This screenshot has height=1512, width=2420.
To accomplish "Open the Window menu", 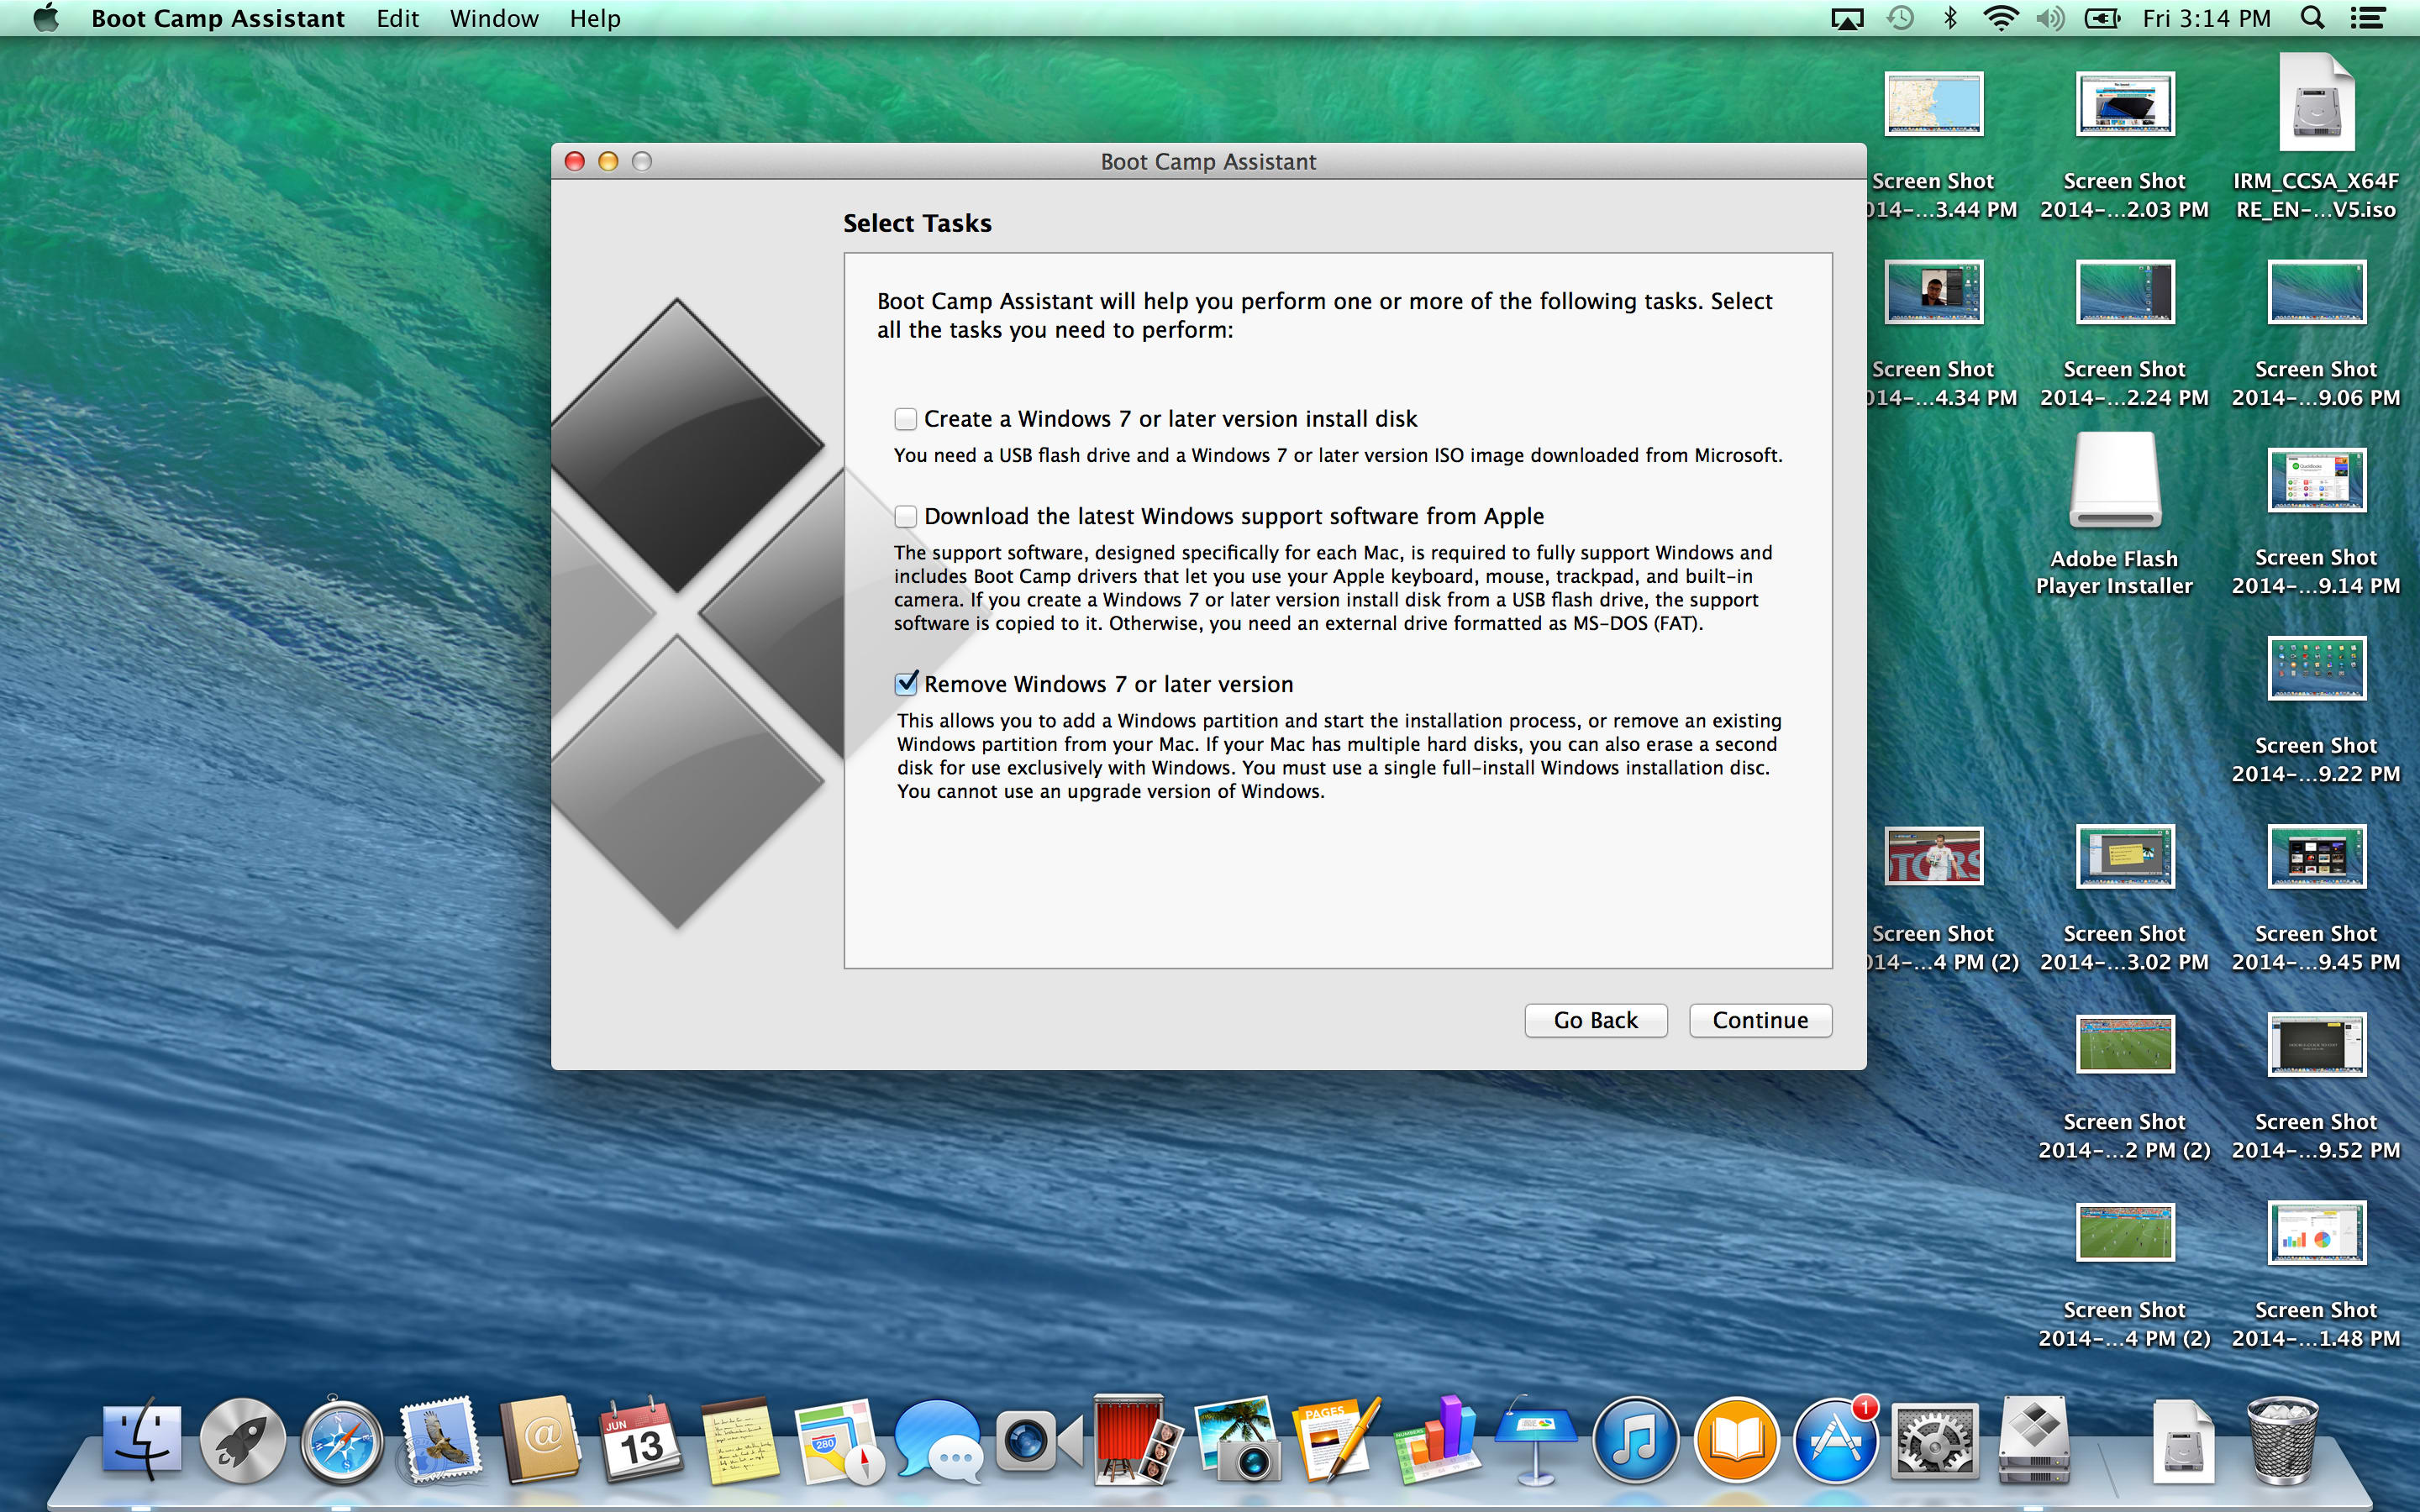I will point(493,17).
